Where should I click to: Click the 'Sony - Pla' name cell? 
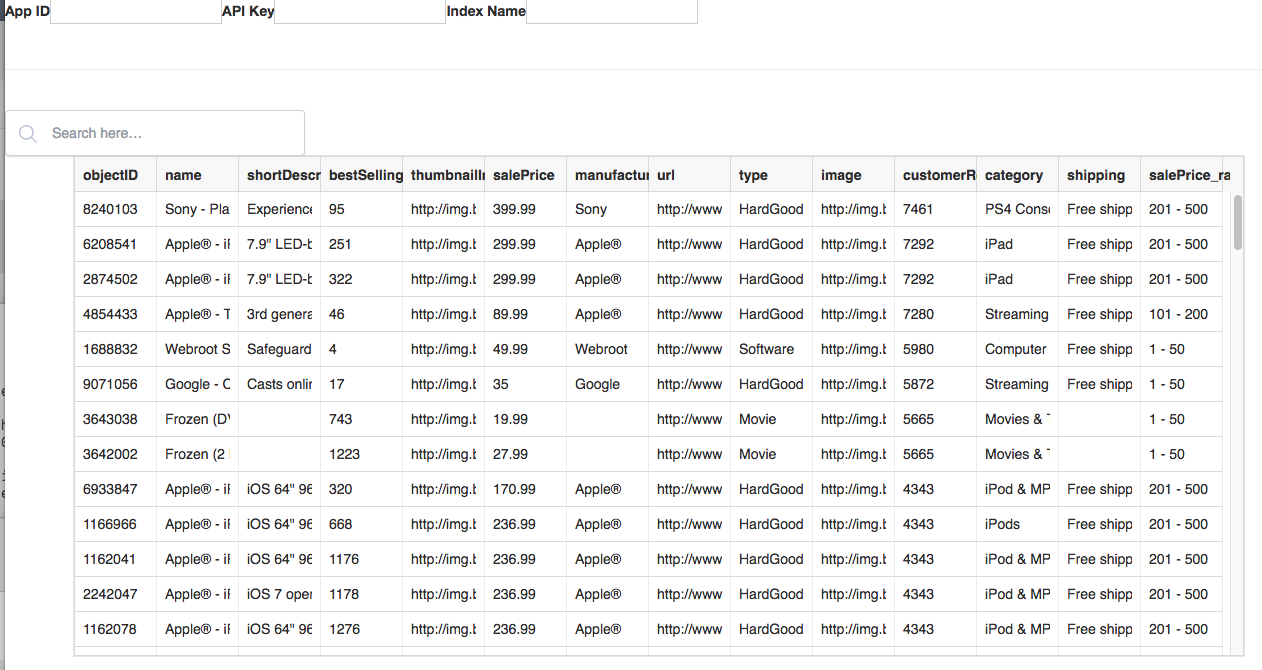[197, 209]
